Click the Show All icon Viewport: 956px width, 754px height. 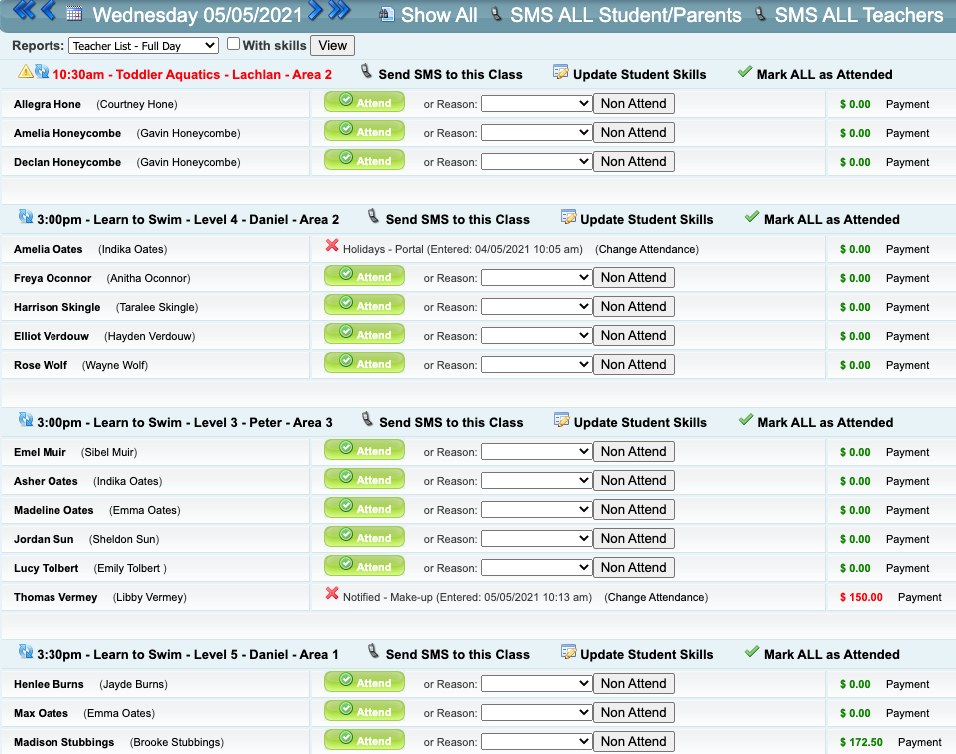[x=387, y=14]
